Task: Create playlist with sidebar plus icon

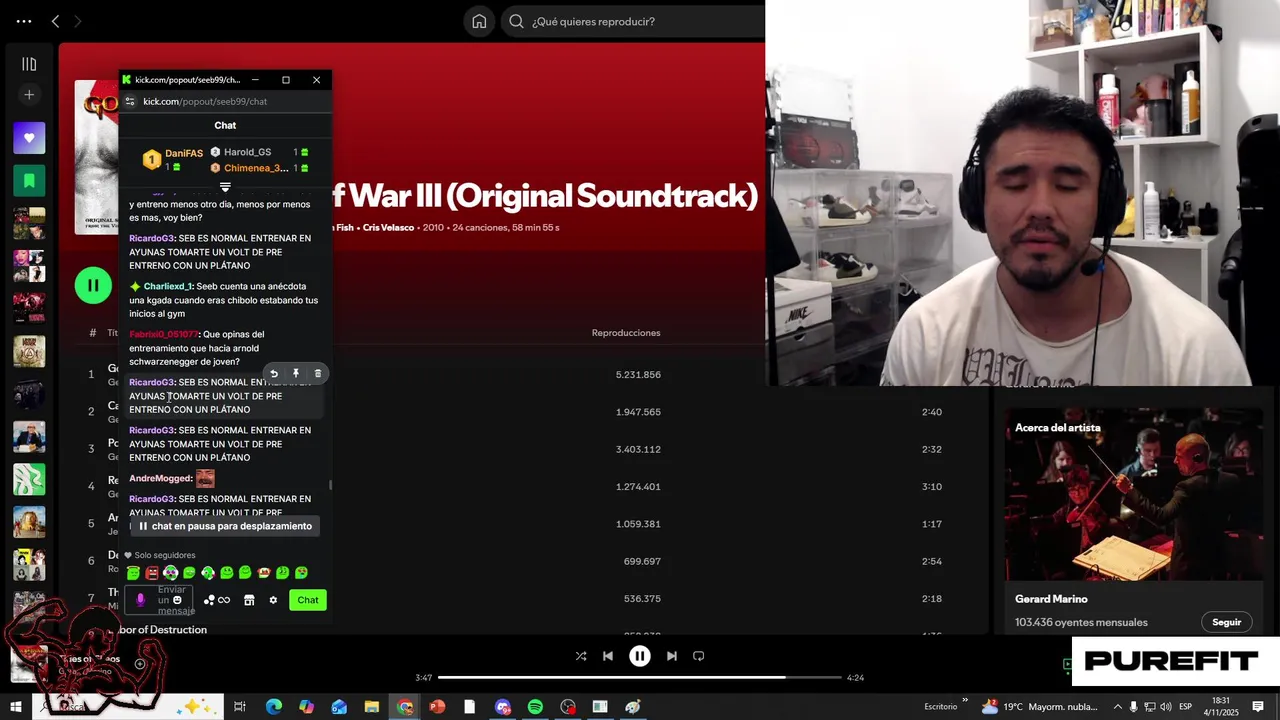Action: point(29,95)
